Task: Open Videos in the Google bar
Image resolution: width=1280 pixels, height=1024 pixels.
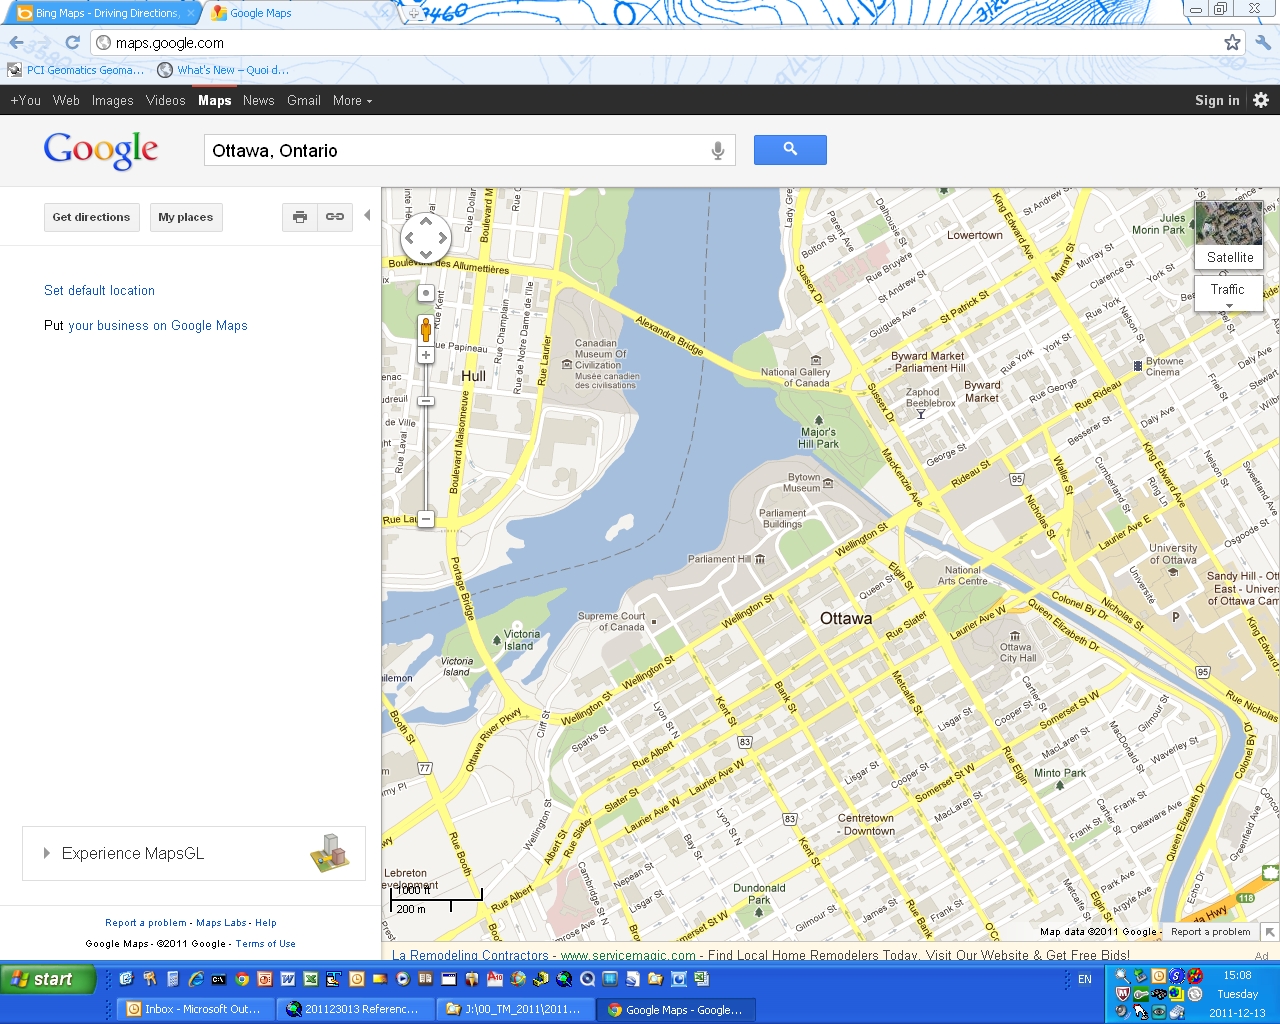Action: [x=166, y=100]
